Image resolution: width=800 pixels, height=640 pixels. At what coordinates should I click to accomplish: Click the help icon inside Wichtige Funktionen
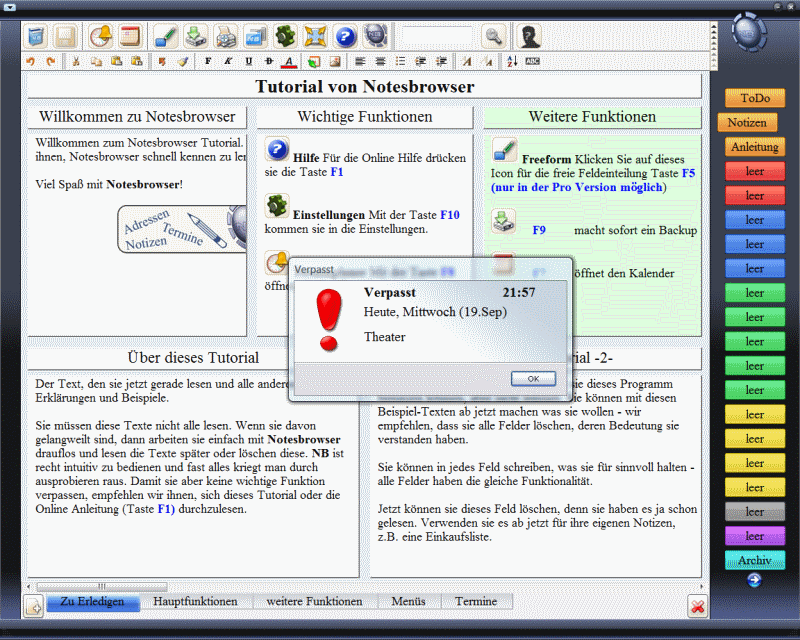pos(277,149)
